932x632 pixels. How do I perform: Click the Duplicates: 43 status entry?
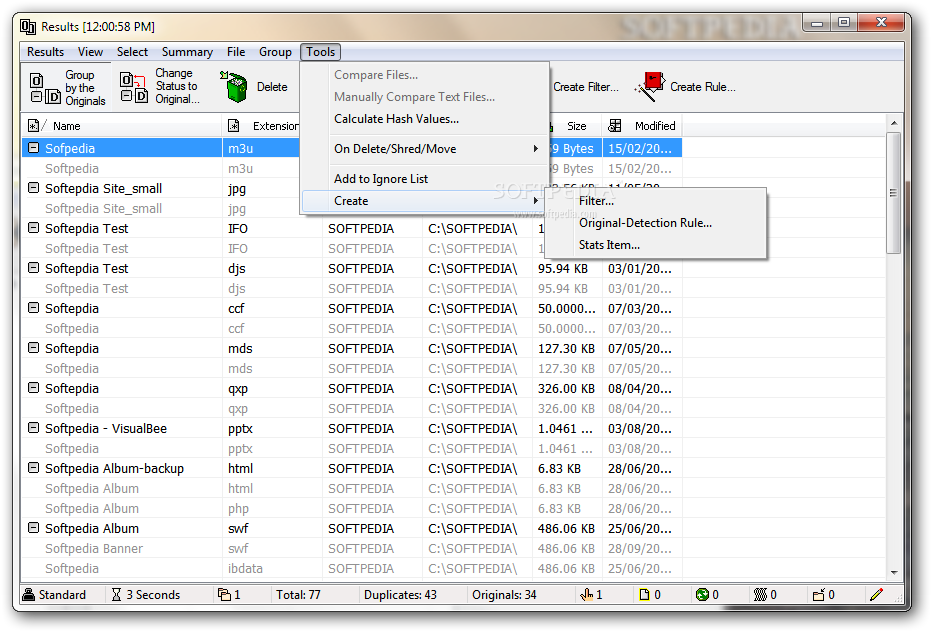tap(400, 595)
